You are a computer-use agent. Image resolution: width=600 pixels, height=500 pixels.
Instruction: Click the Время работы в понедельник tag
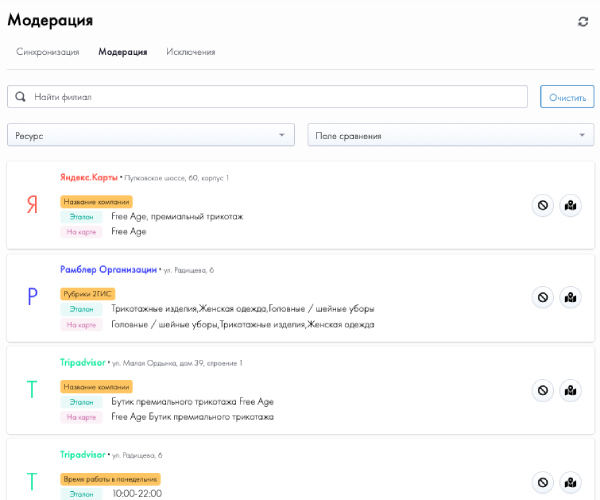pos(110,479)
